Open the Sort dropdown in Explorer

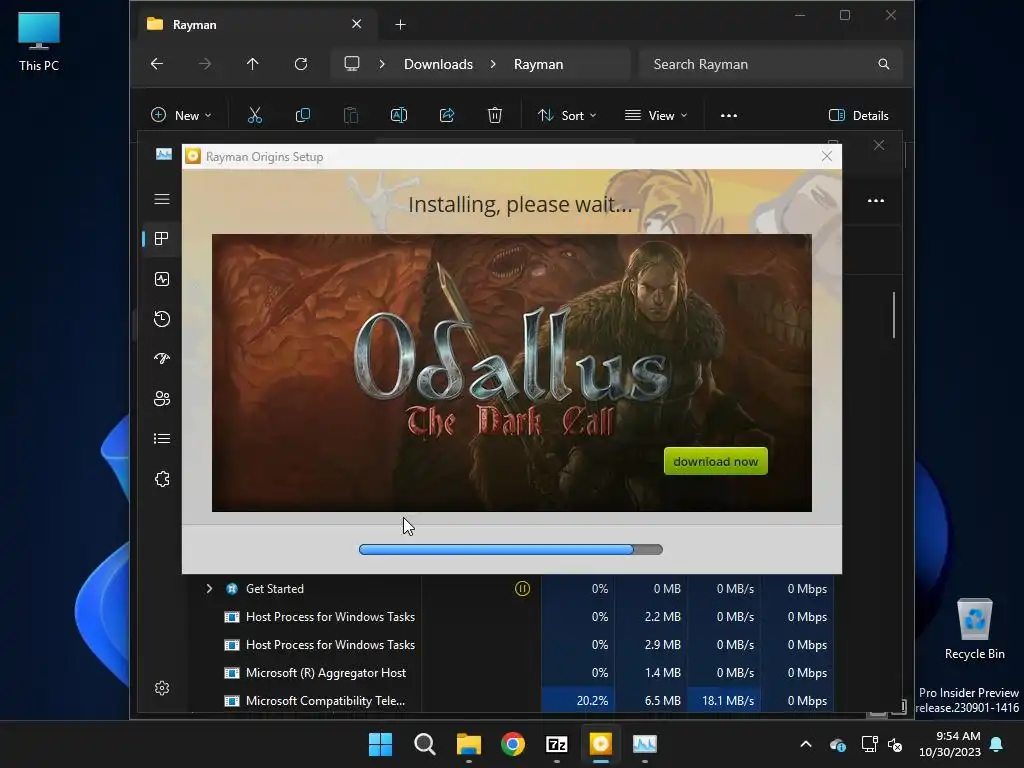click(x=567, y=116)
